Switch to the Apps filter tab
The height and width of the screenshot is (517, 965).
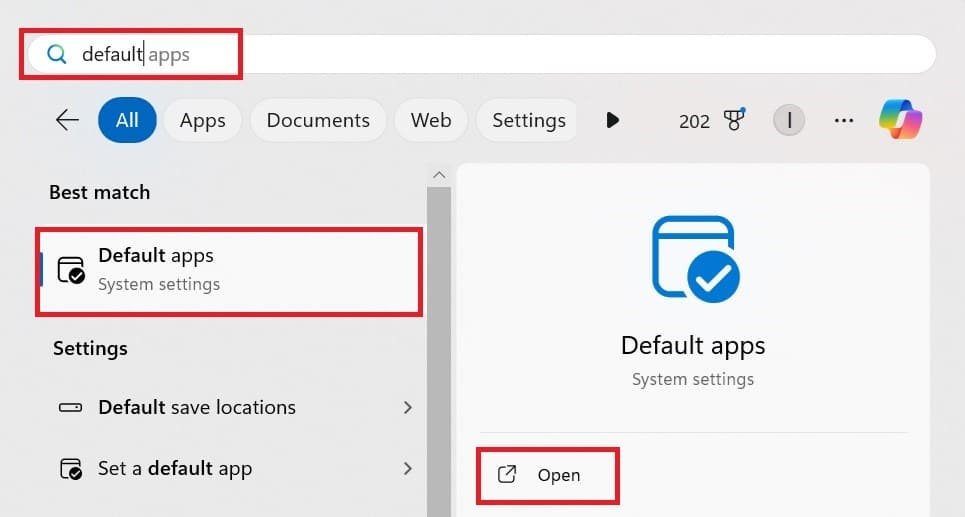202,120
